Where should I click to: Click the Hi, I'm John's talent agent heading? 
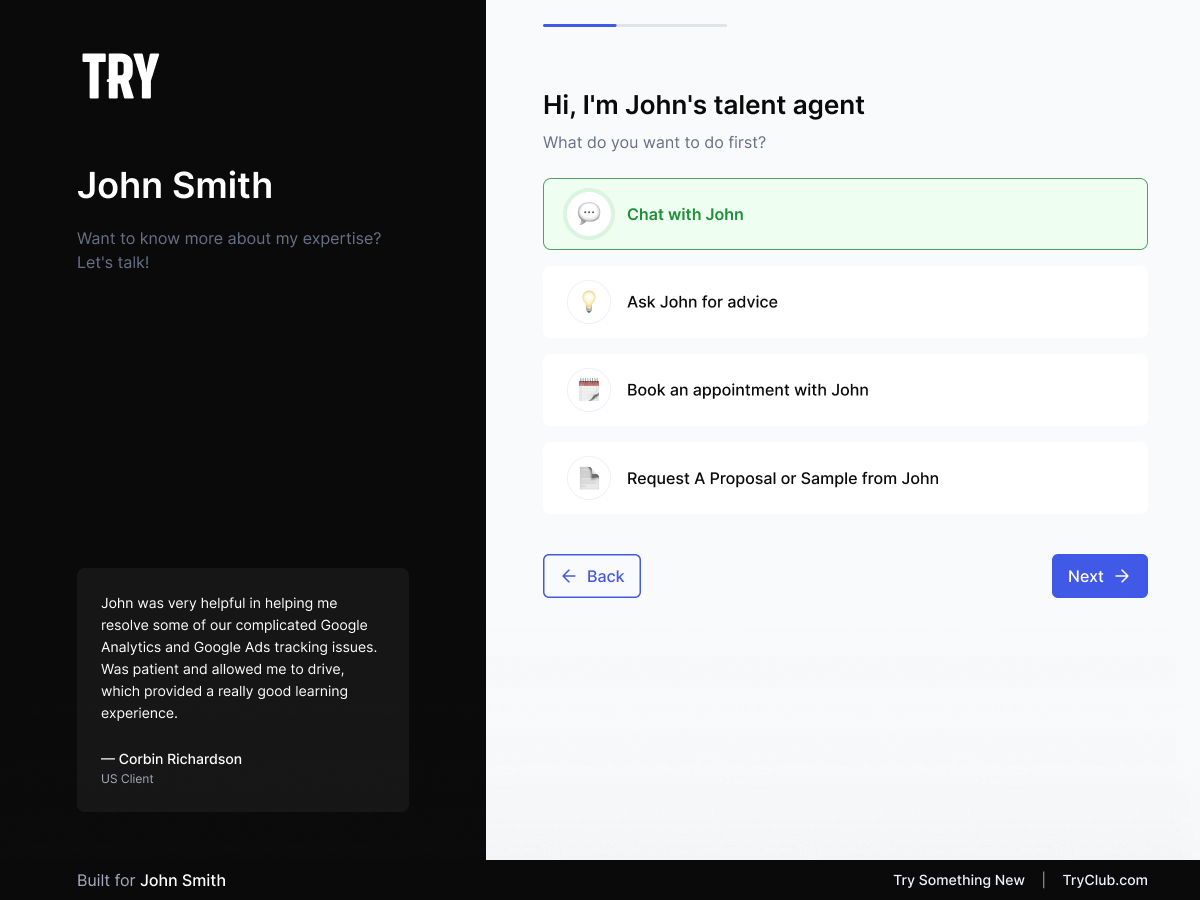point(703,105)
